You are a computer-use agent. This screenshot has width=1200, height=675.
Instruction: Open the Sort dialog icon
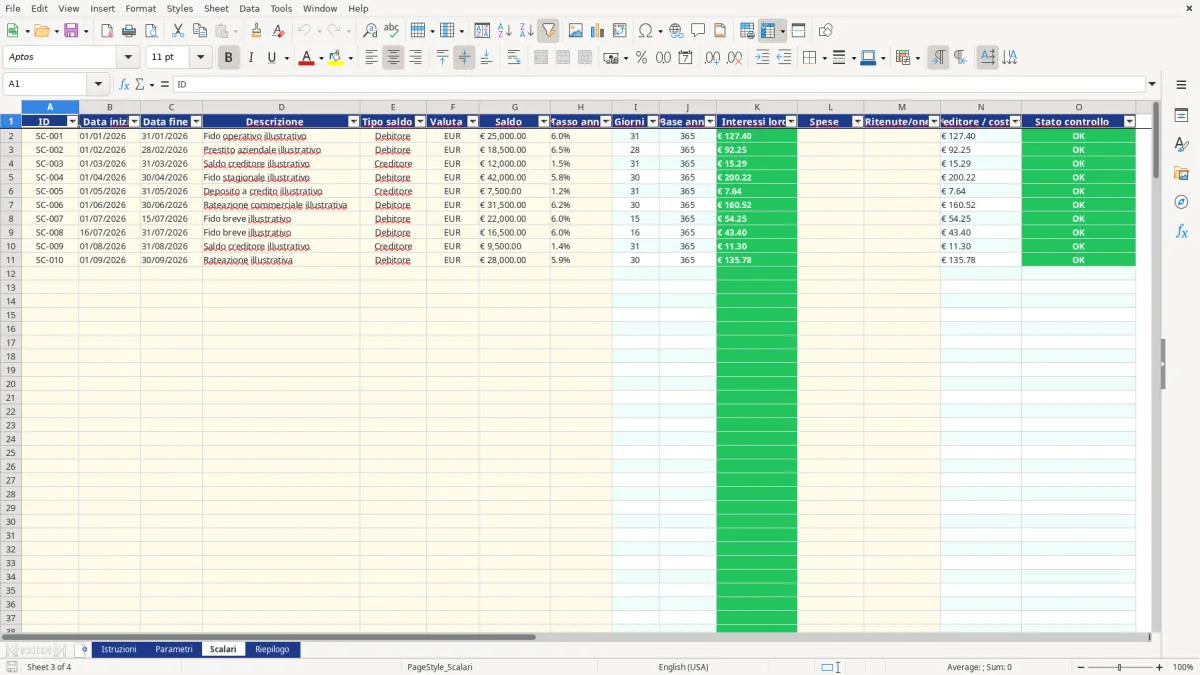[482, 31]
